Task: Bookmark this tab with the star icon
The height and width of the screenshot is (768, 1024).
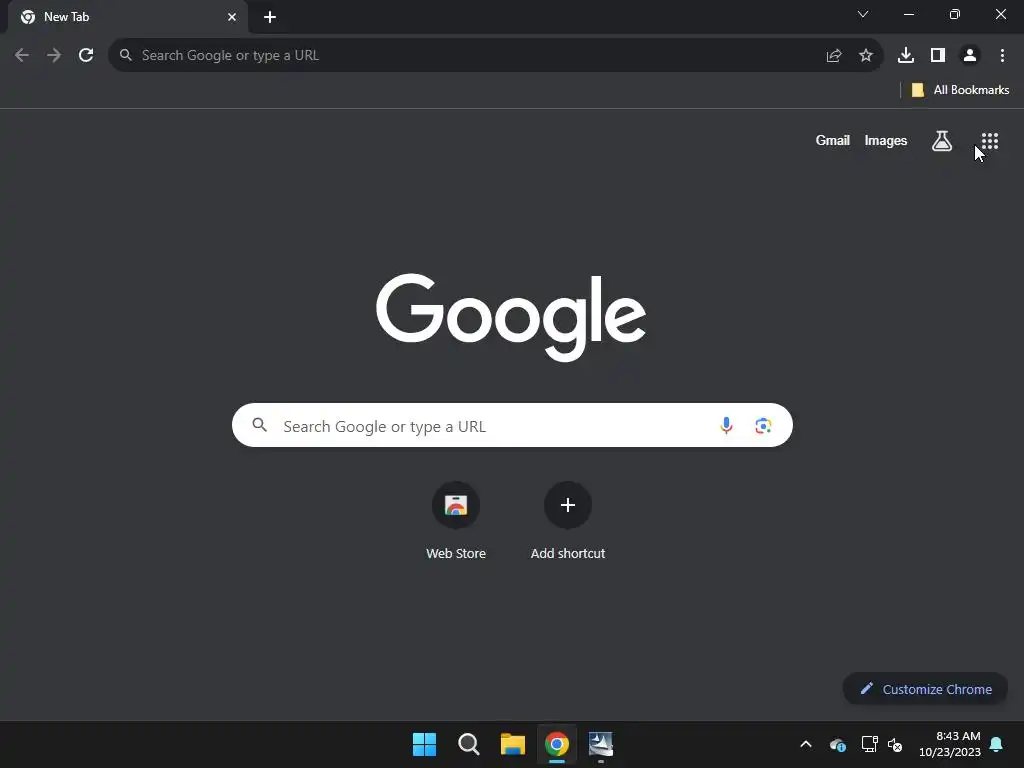Action: 866,56
